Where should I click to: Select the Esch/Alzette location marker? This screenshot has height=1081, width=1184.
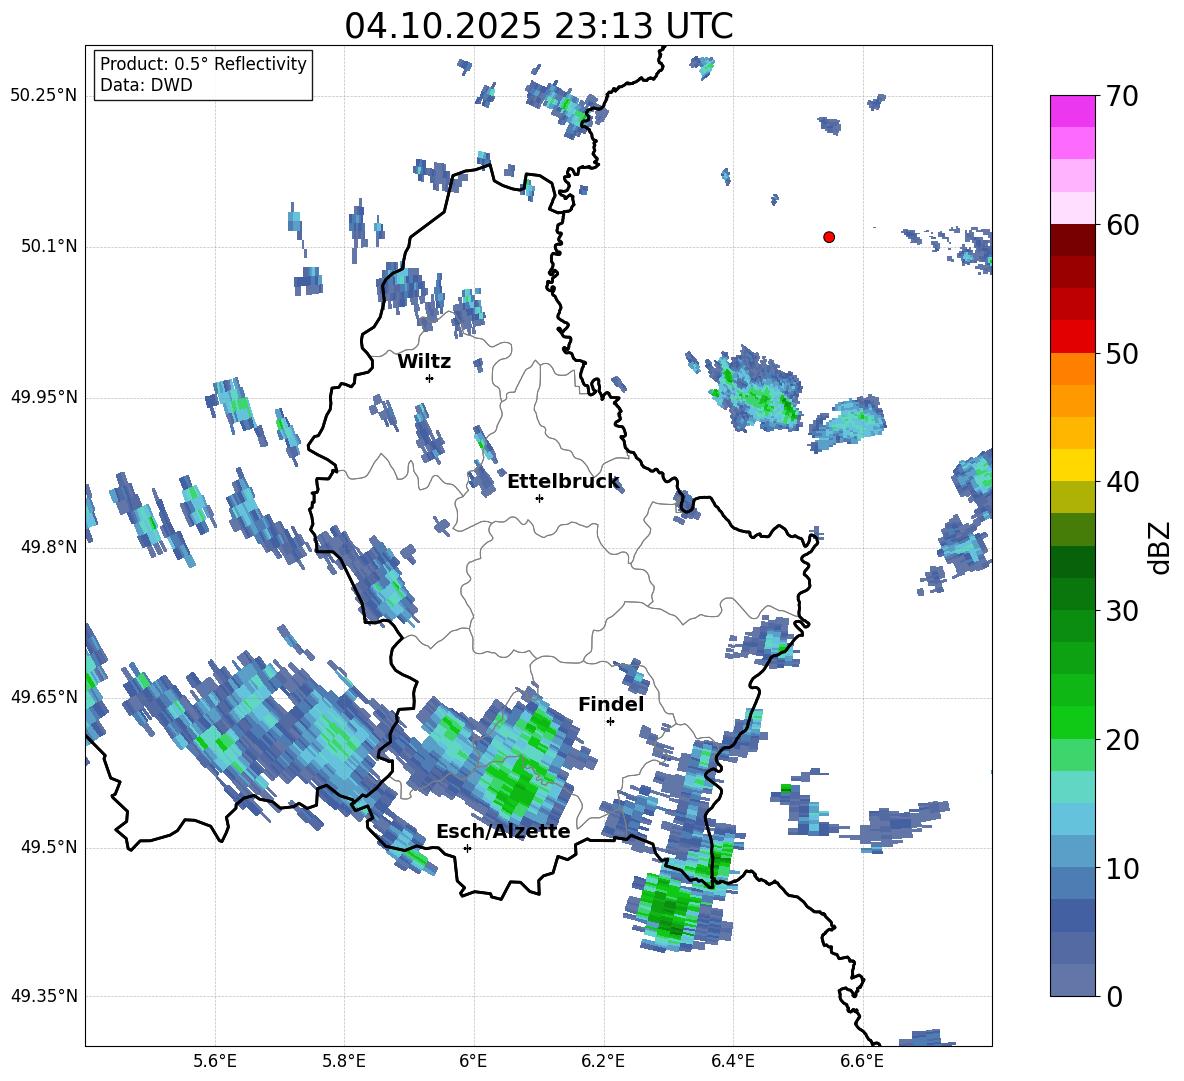pos(467,848)
